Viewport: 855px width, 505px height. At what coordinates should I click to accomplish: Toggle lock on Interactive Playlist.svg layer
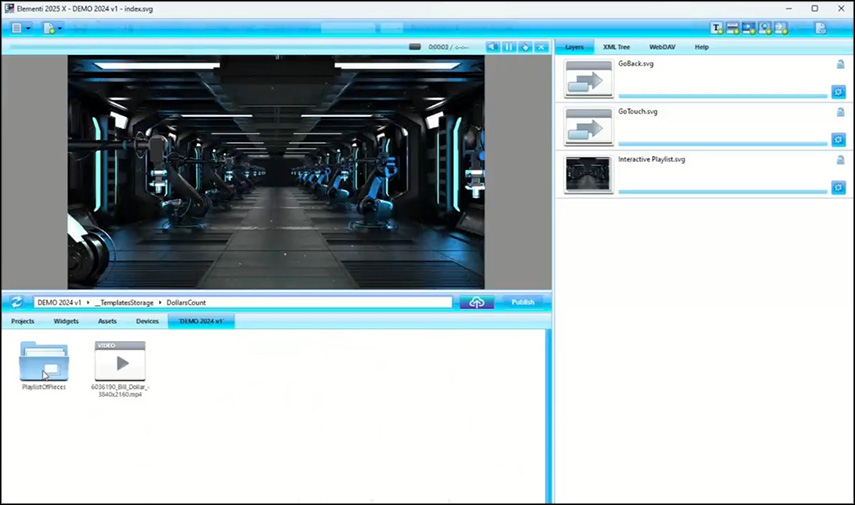tap(840, 160)
